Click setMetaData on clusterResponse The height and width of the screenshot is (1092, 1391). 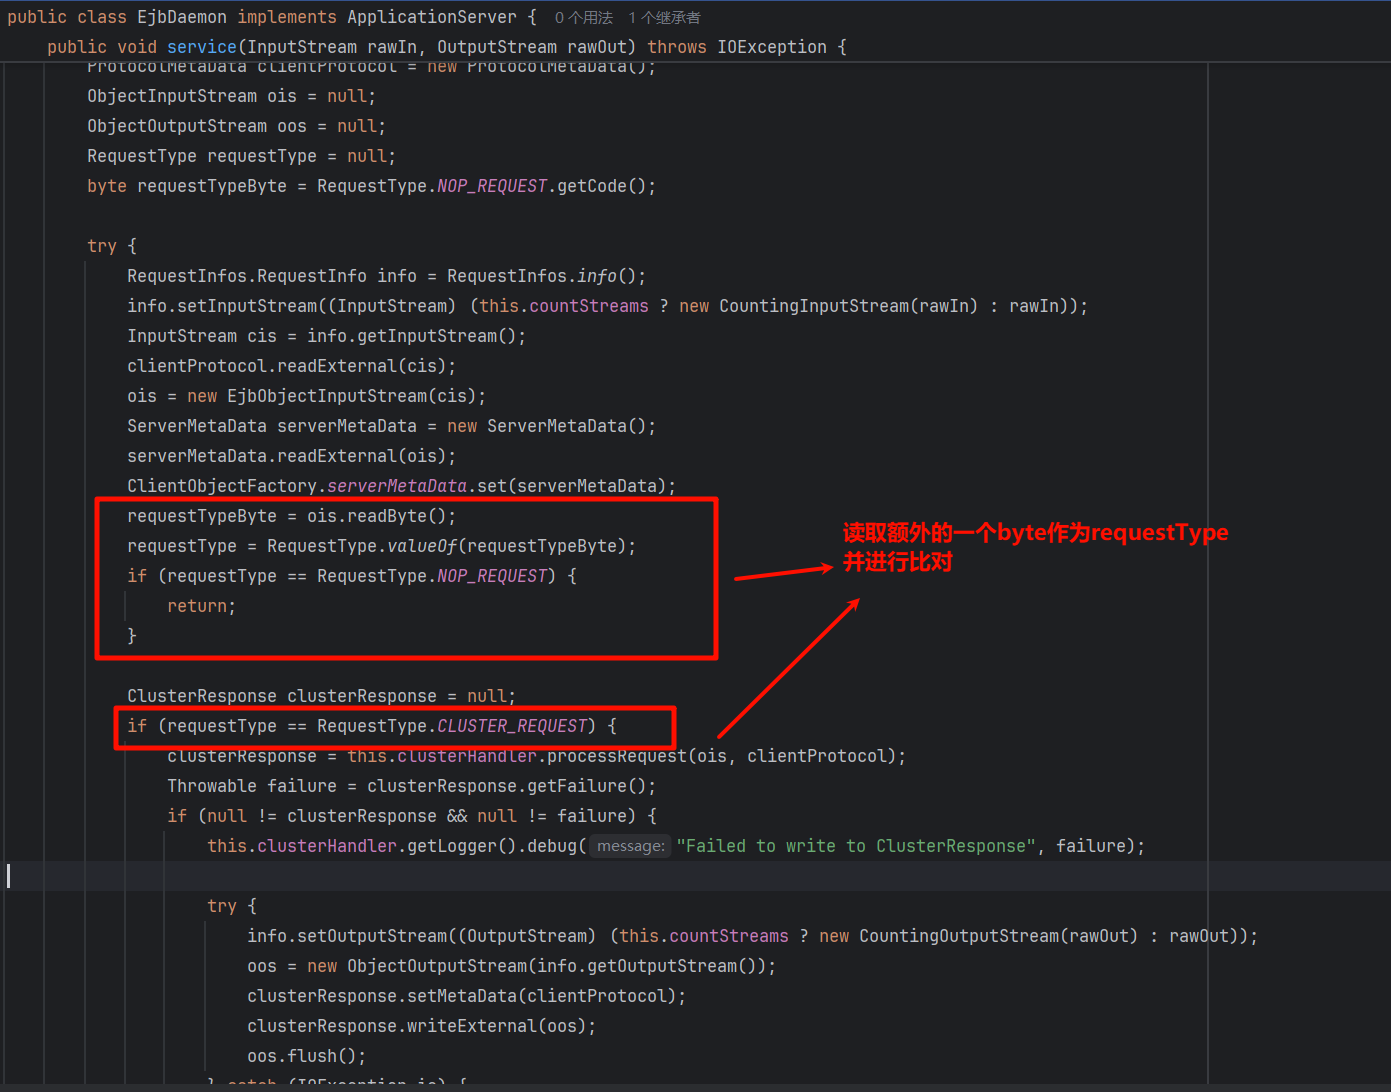click(x=461, y=996)
